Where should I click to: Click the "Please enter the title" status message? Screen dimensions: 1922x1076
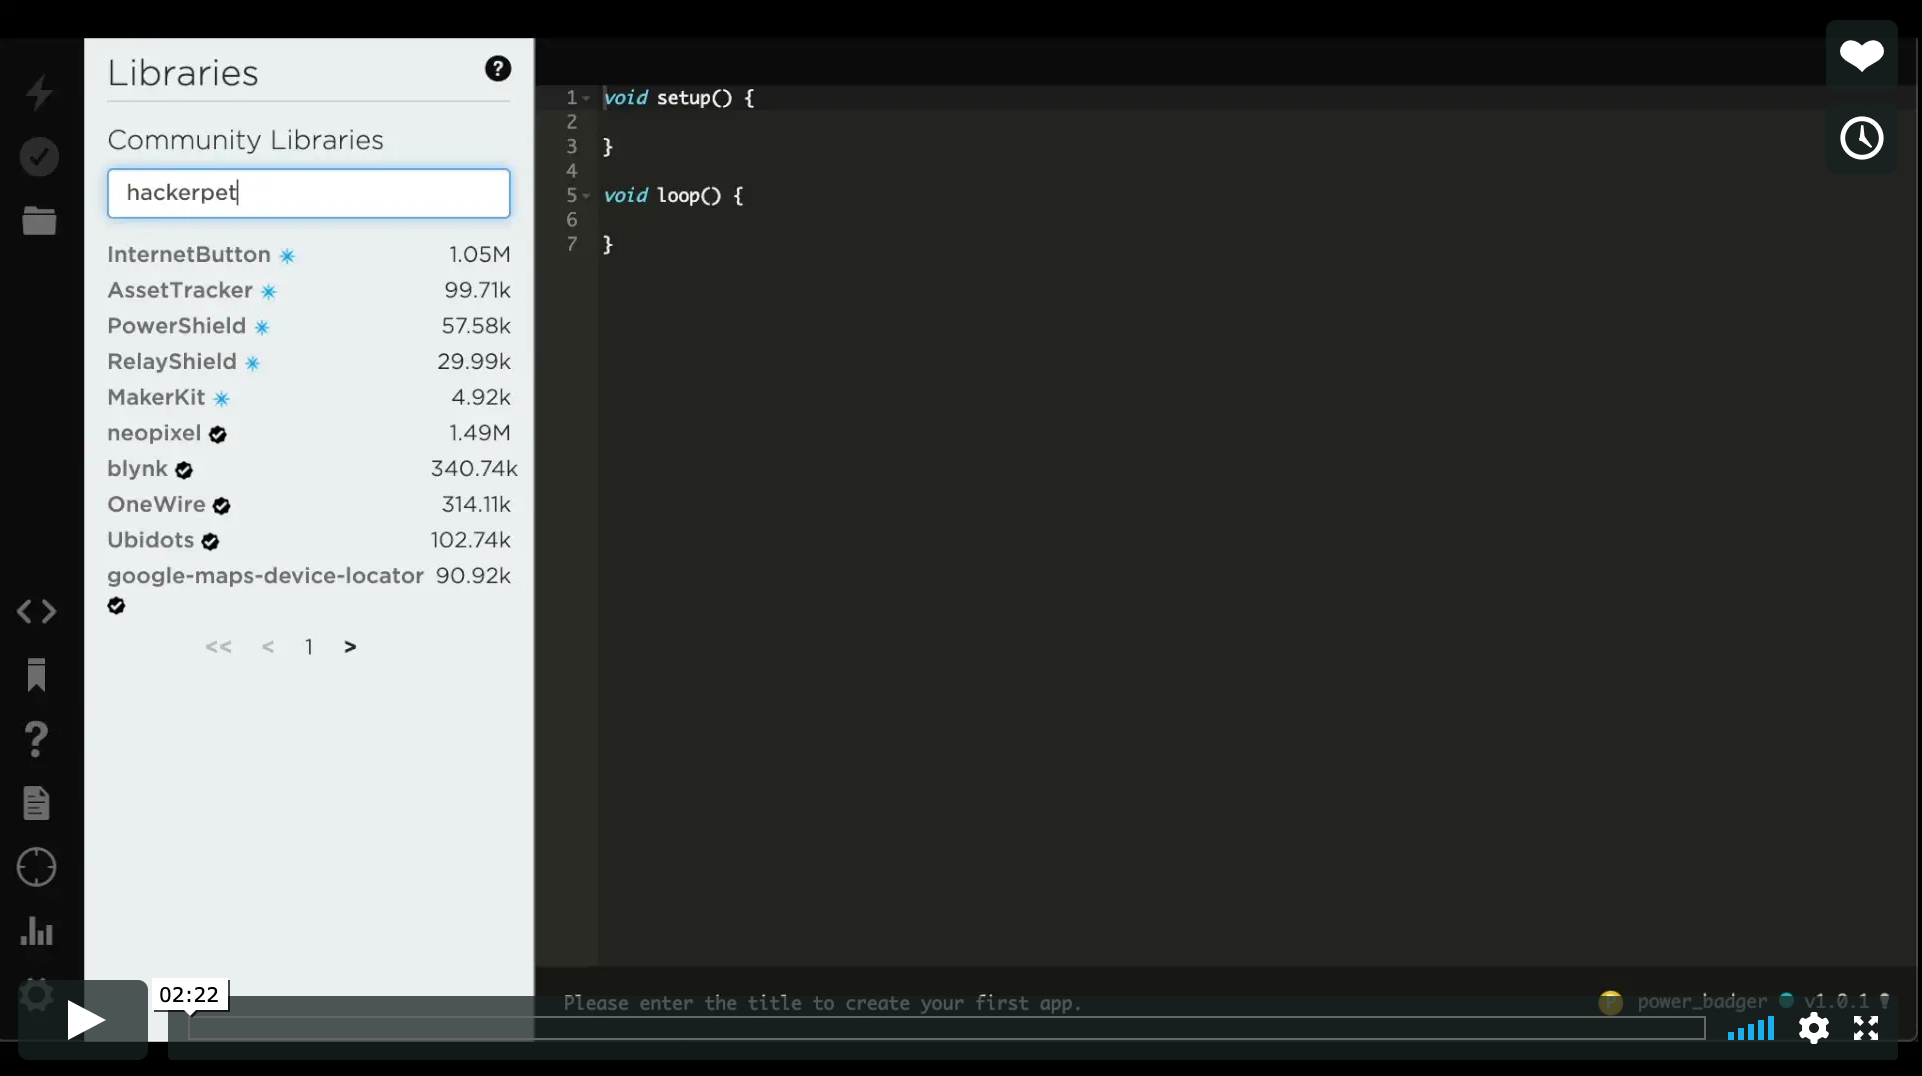point(823,1003)
